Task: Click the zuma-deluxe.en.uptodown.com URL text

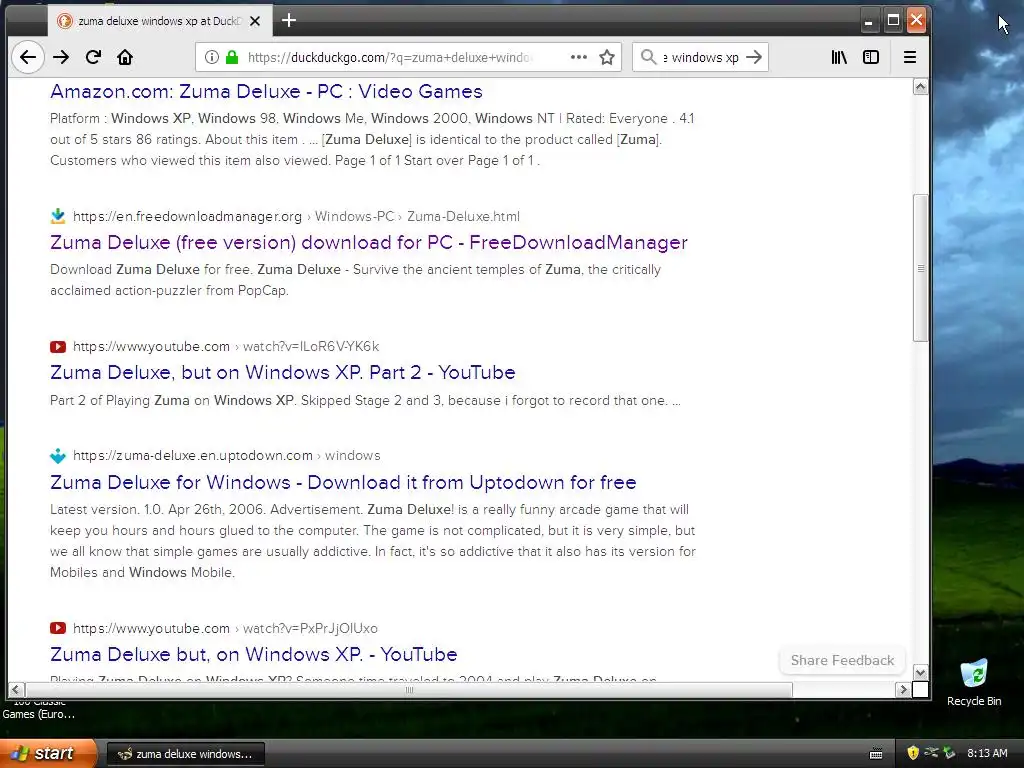Action: pyautogui.click(x=227, y=455)
